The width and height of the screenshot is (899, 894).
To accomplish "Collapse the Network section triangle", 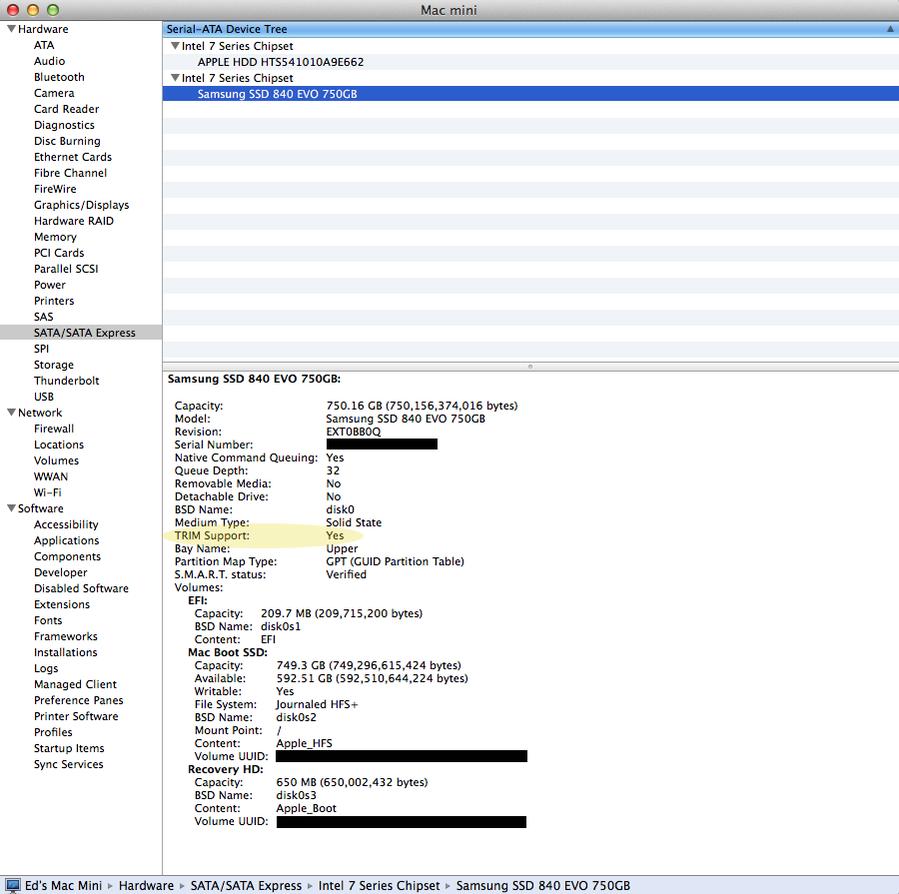I will pyautogui.click(x=11, y=412).
